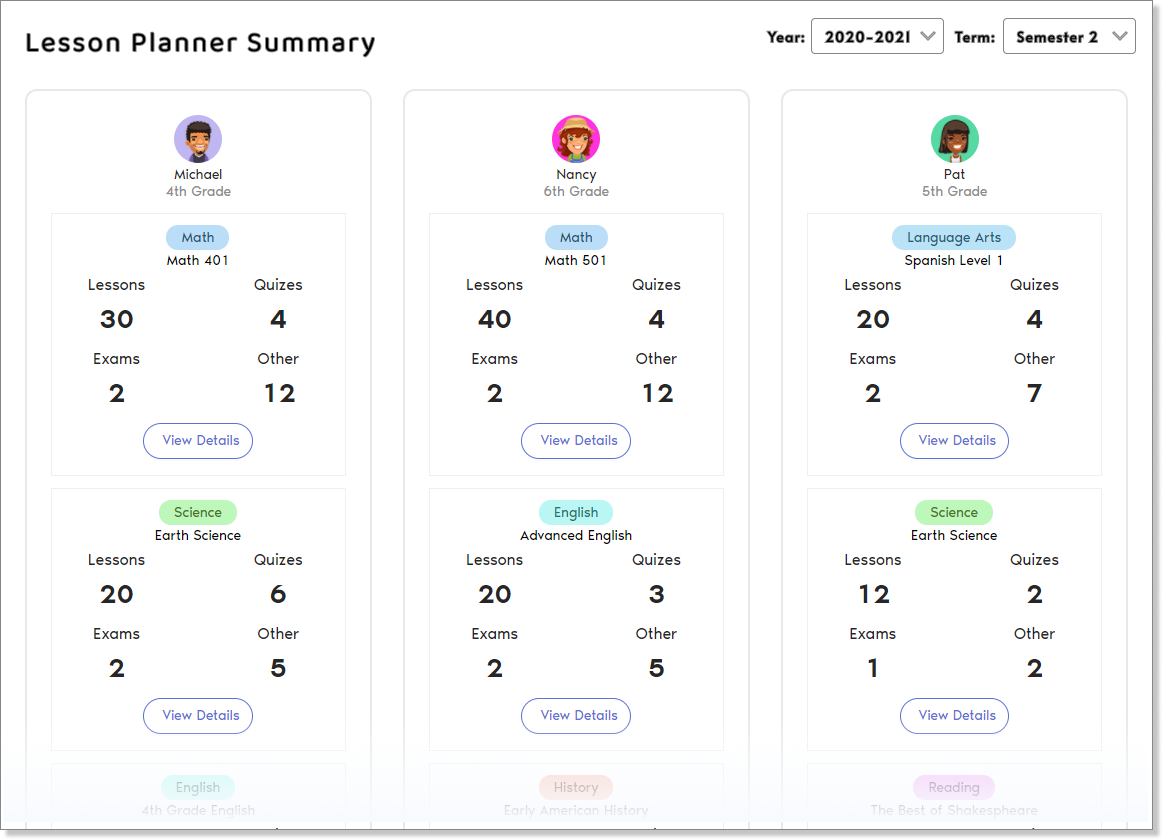1163x840 pixels.
Task: Click lesson count 30 in Math 401
Action: coord(116,320)
